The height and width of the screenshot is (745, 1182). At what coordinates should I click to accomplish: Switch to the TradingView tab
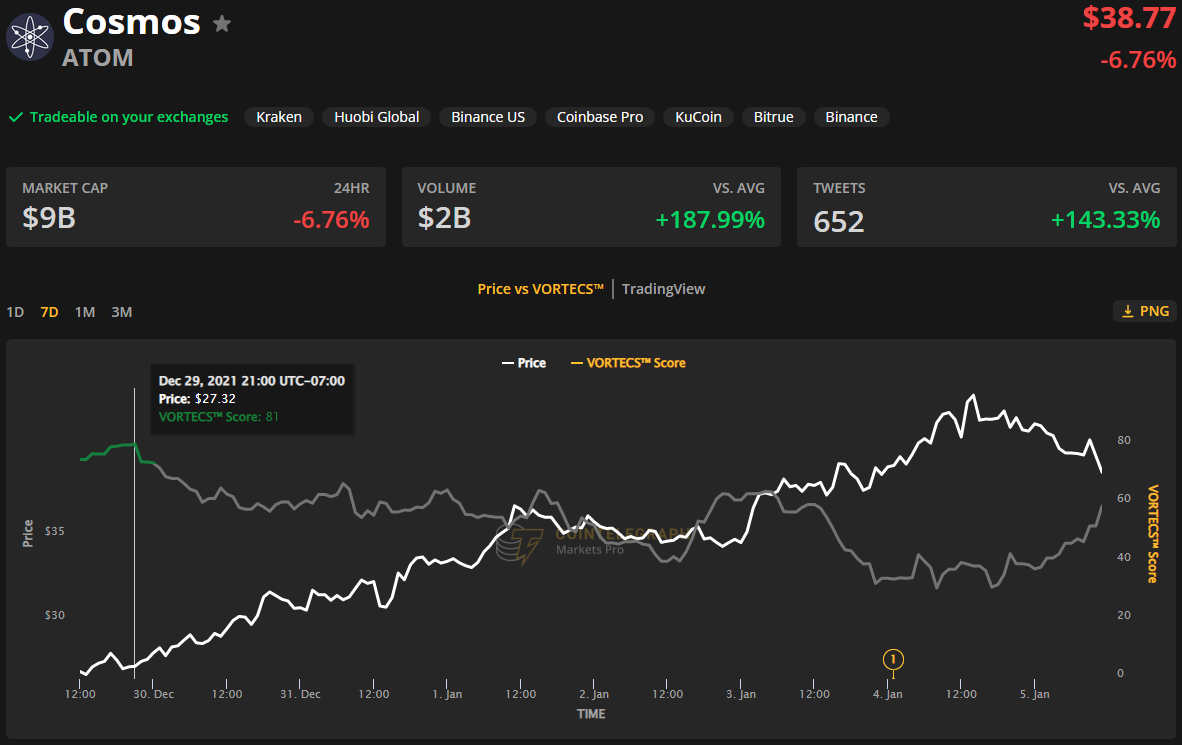point(663,289)
